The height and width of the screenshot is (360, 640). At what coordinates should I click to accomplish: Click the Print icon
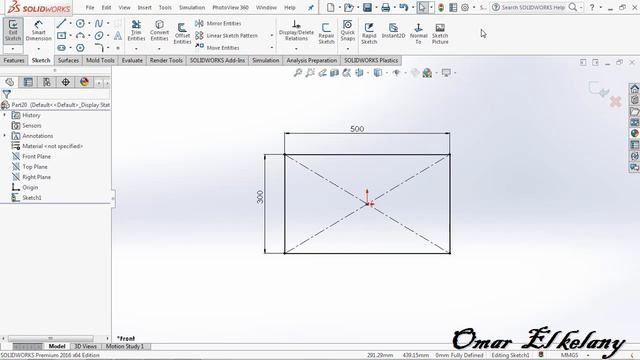(385, 7)
